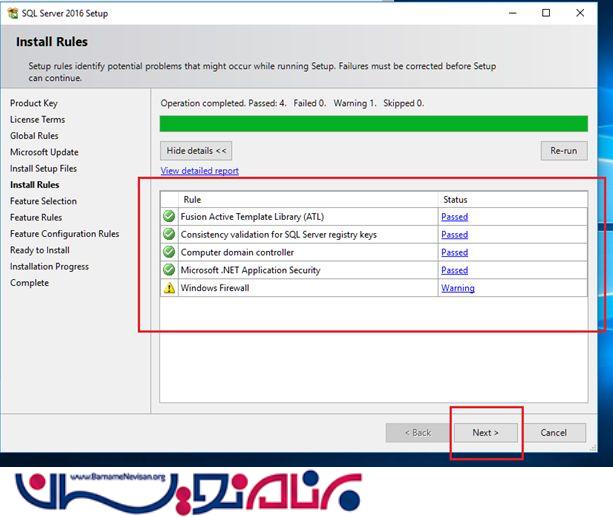
Task: Open Passed link for Computer domain controller
Action: 454,252
